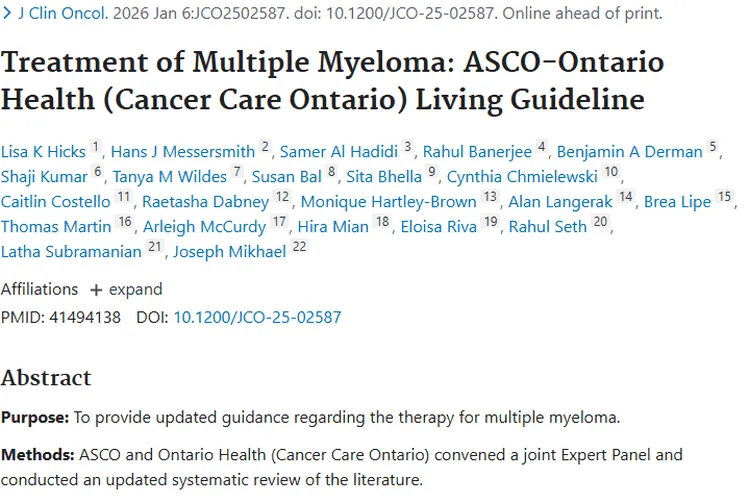
Task: Open the DOI link 10.1200/JCO-25-02587
Action: pos(257,317)
